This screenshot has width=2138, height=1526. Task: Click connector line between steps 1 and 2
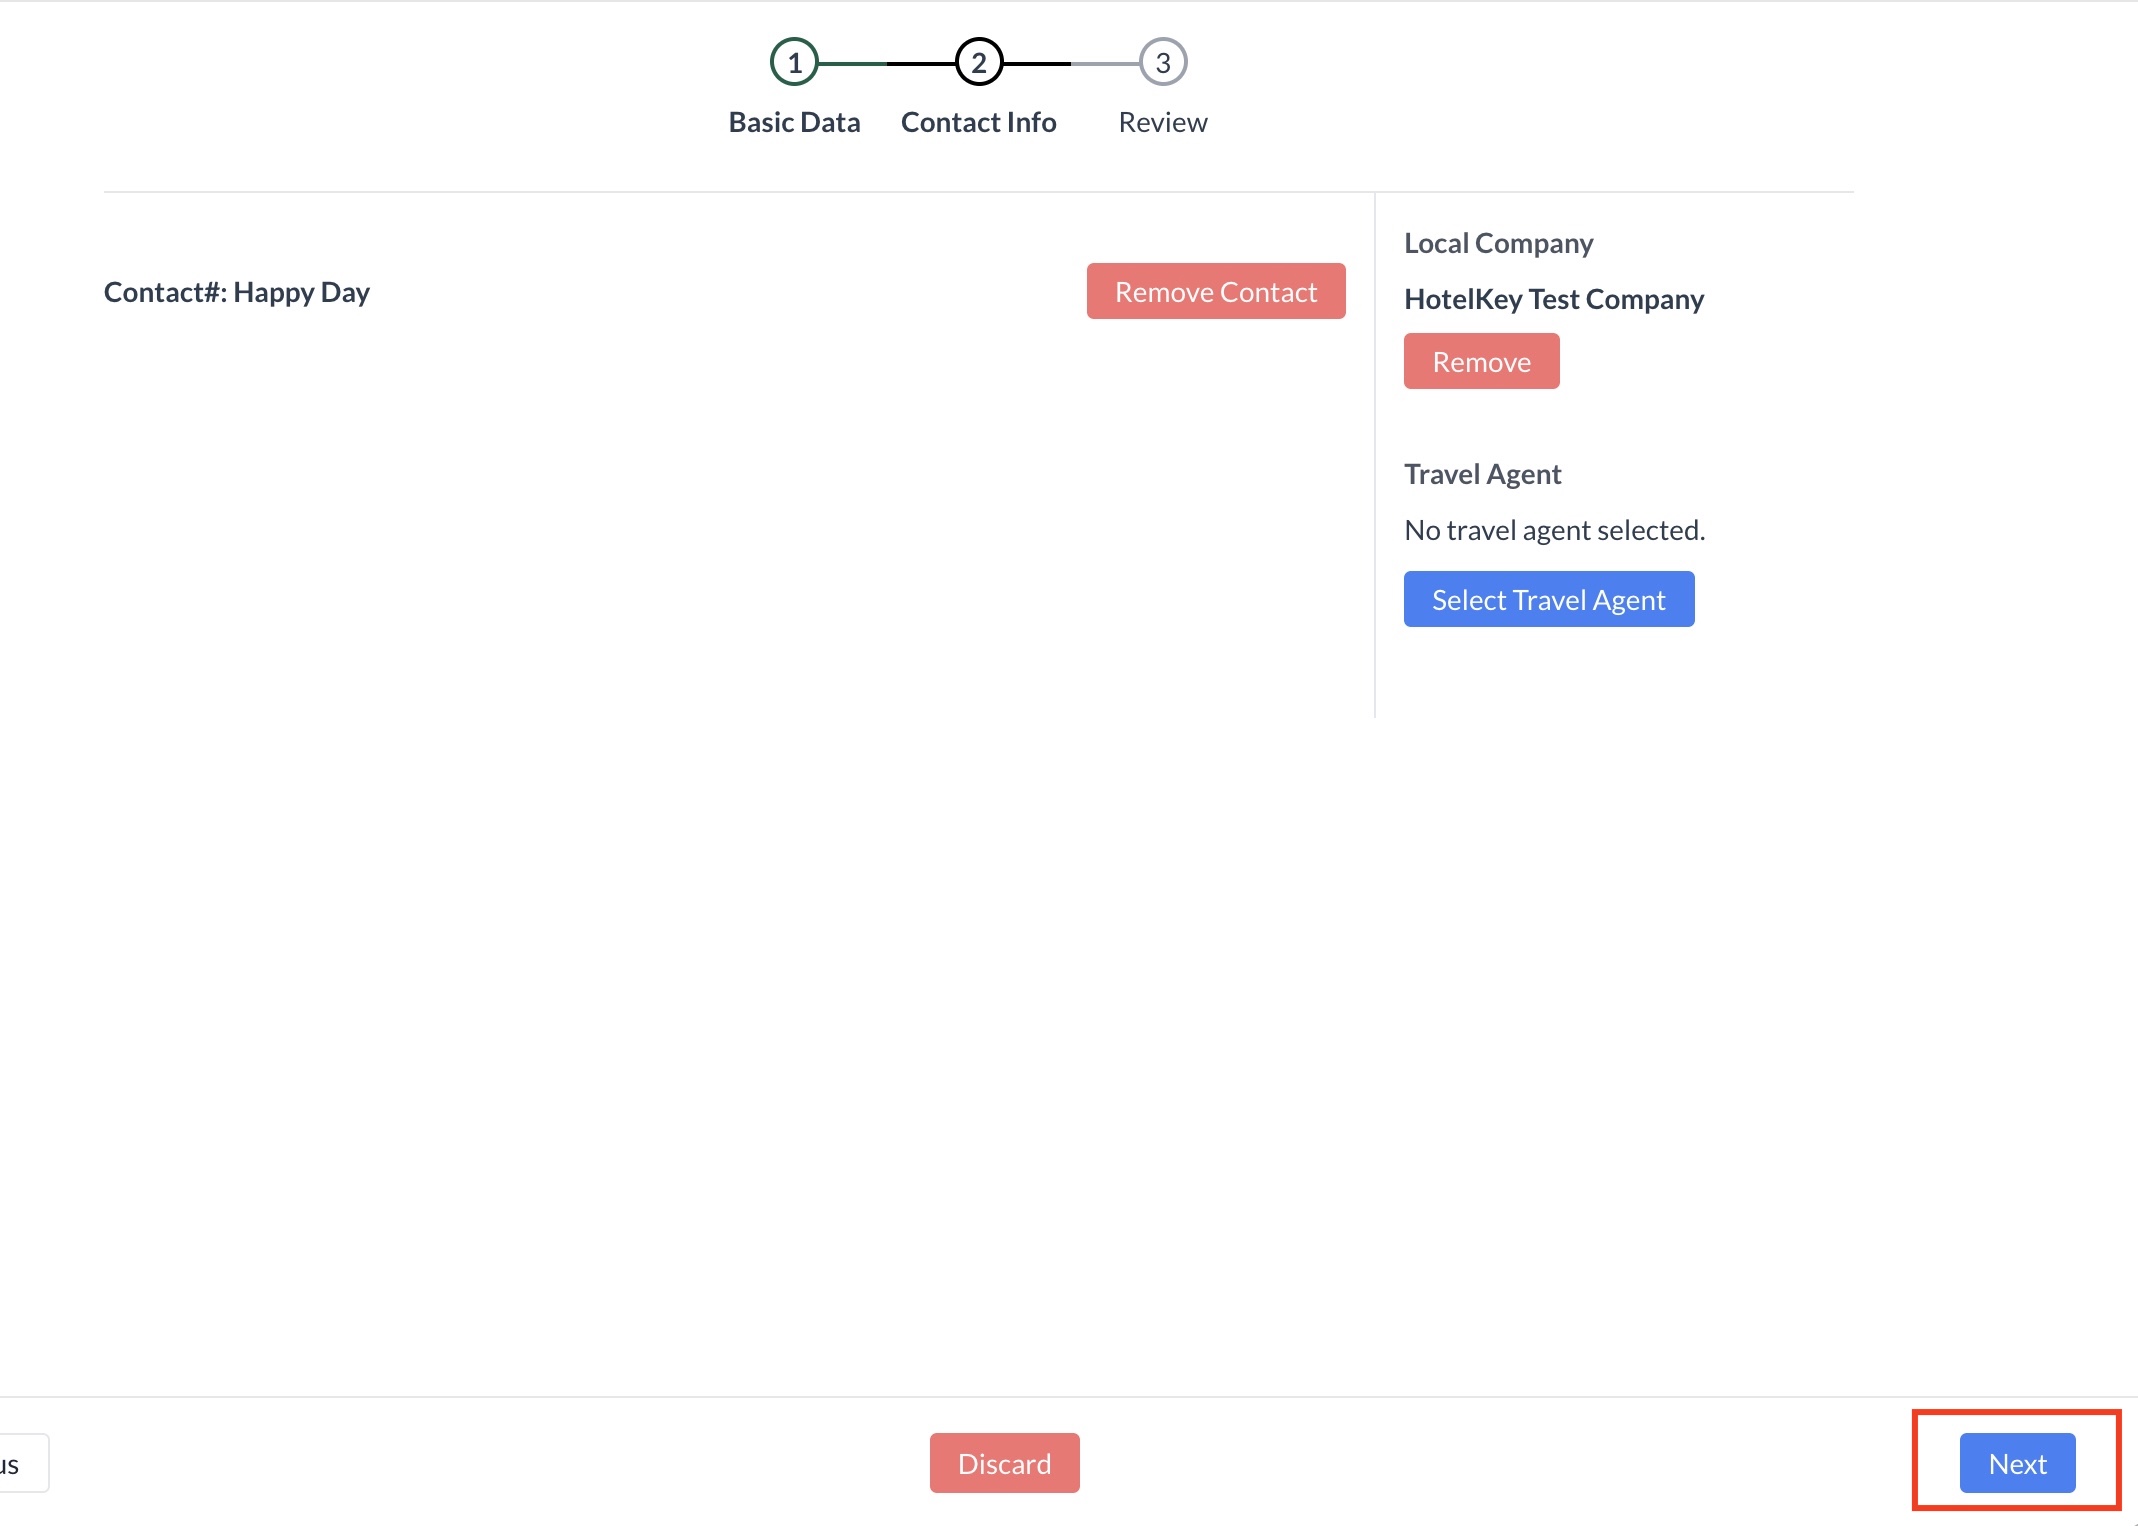click(x=886, y=63)
